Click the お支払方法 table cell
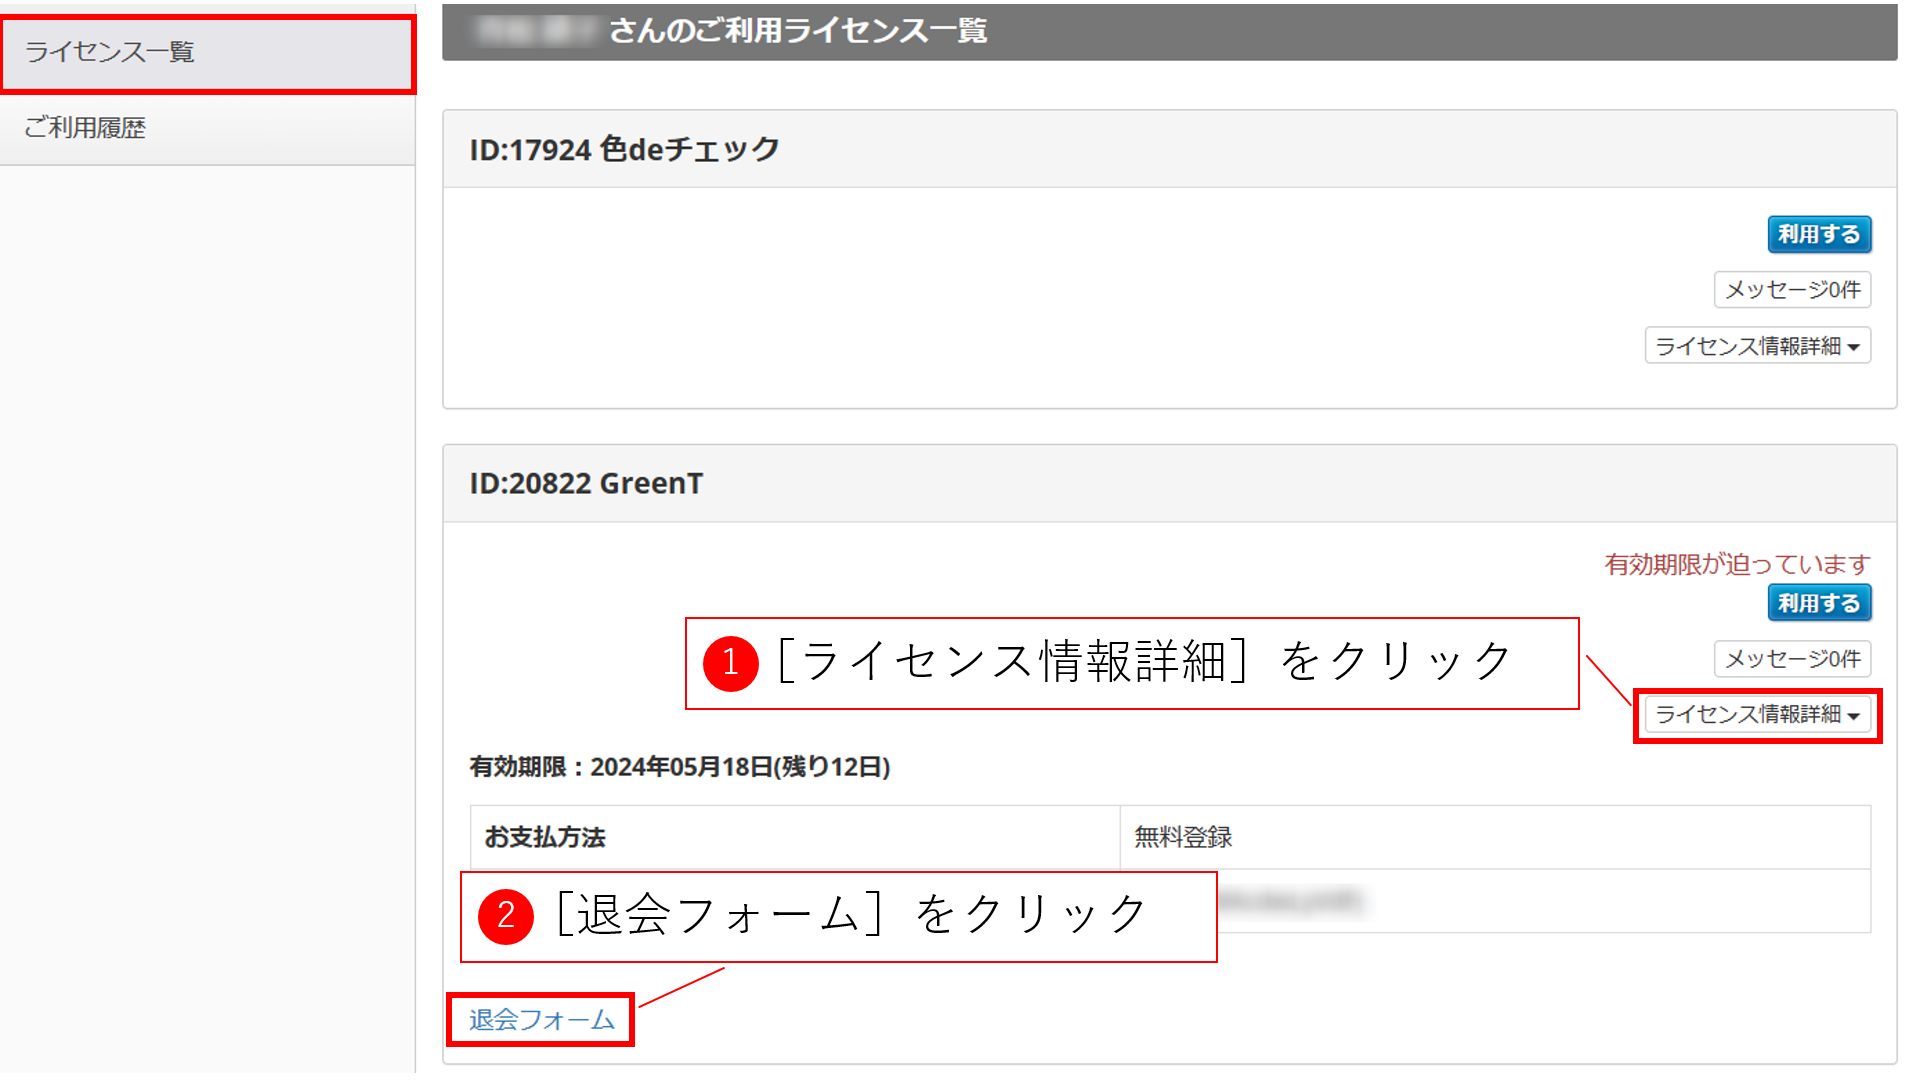 pos(546,838)
